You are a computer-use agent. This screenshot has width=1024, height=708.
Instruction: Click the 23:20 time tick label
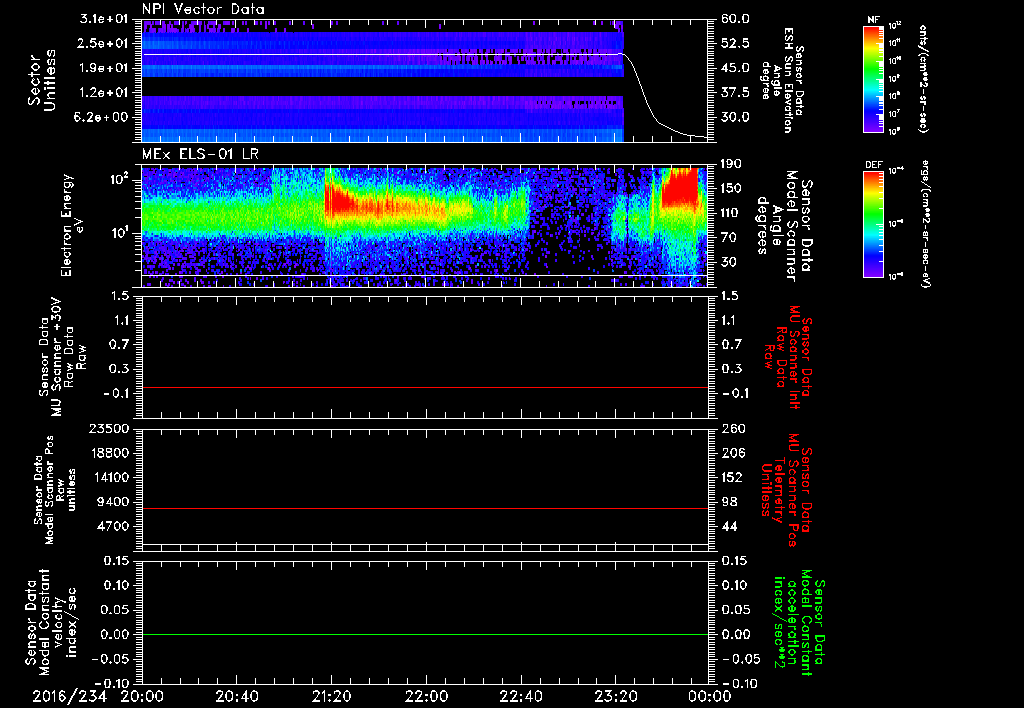[615, 697]
